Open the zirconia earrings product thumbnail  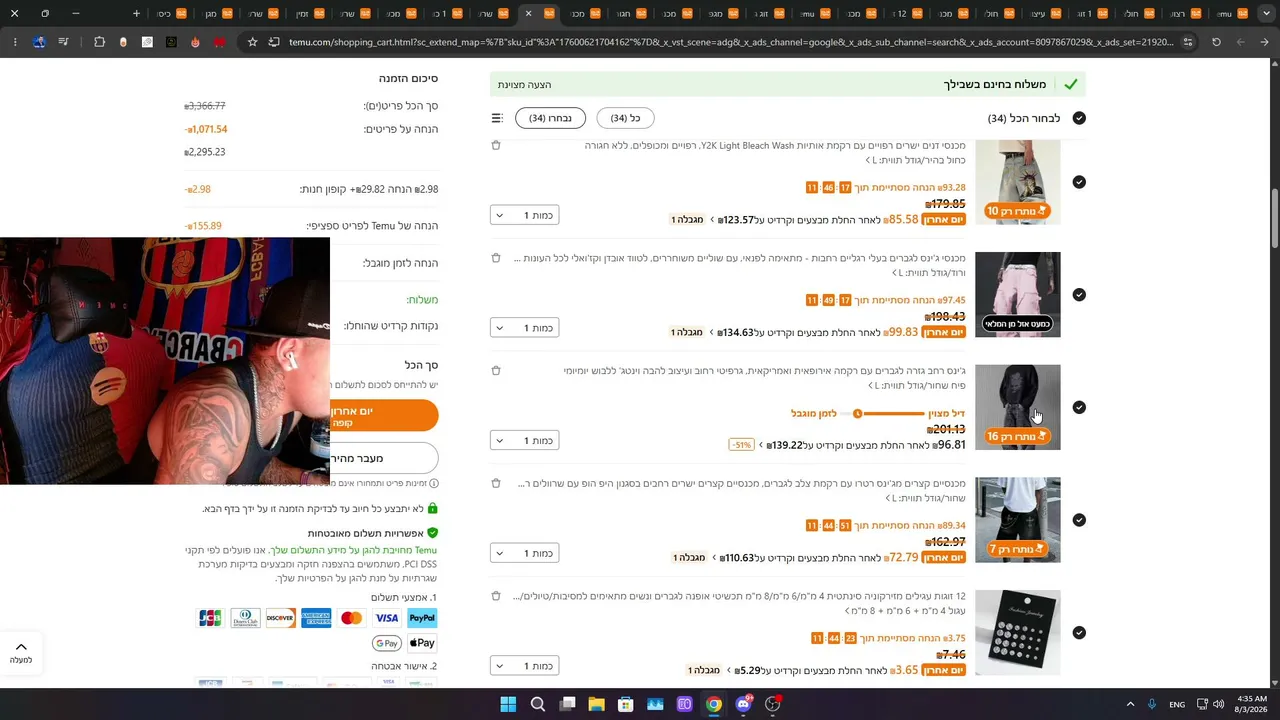tap(1018, 633)
